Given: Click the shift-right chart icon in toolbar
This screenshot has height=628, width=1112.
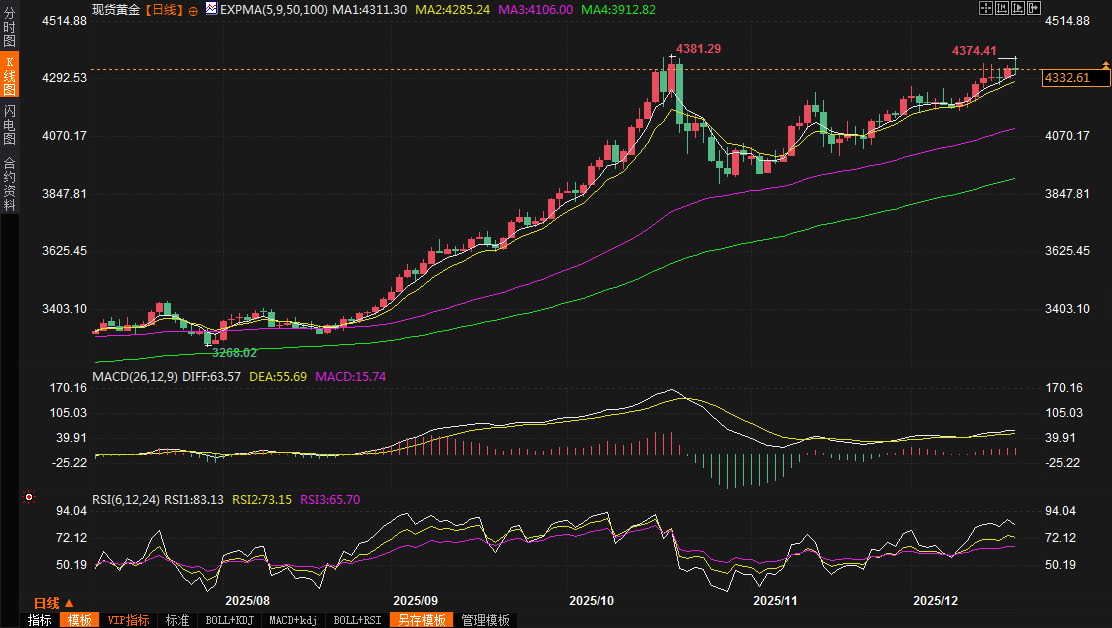Looking at the screenshot, I should (x=1034, y=8).
